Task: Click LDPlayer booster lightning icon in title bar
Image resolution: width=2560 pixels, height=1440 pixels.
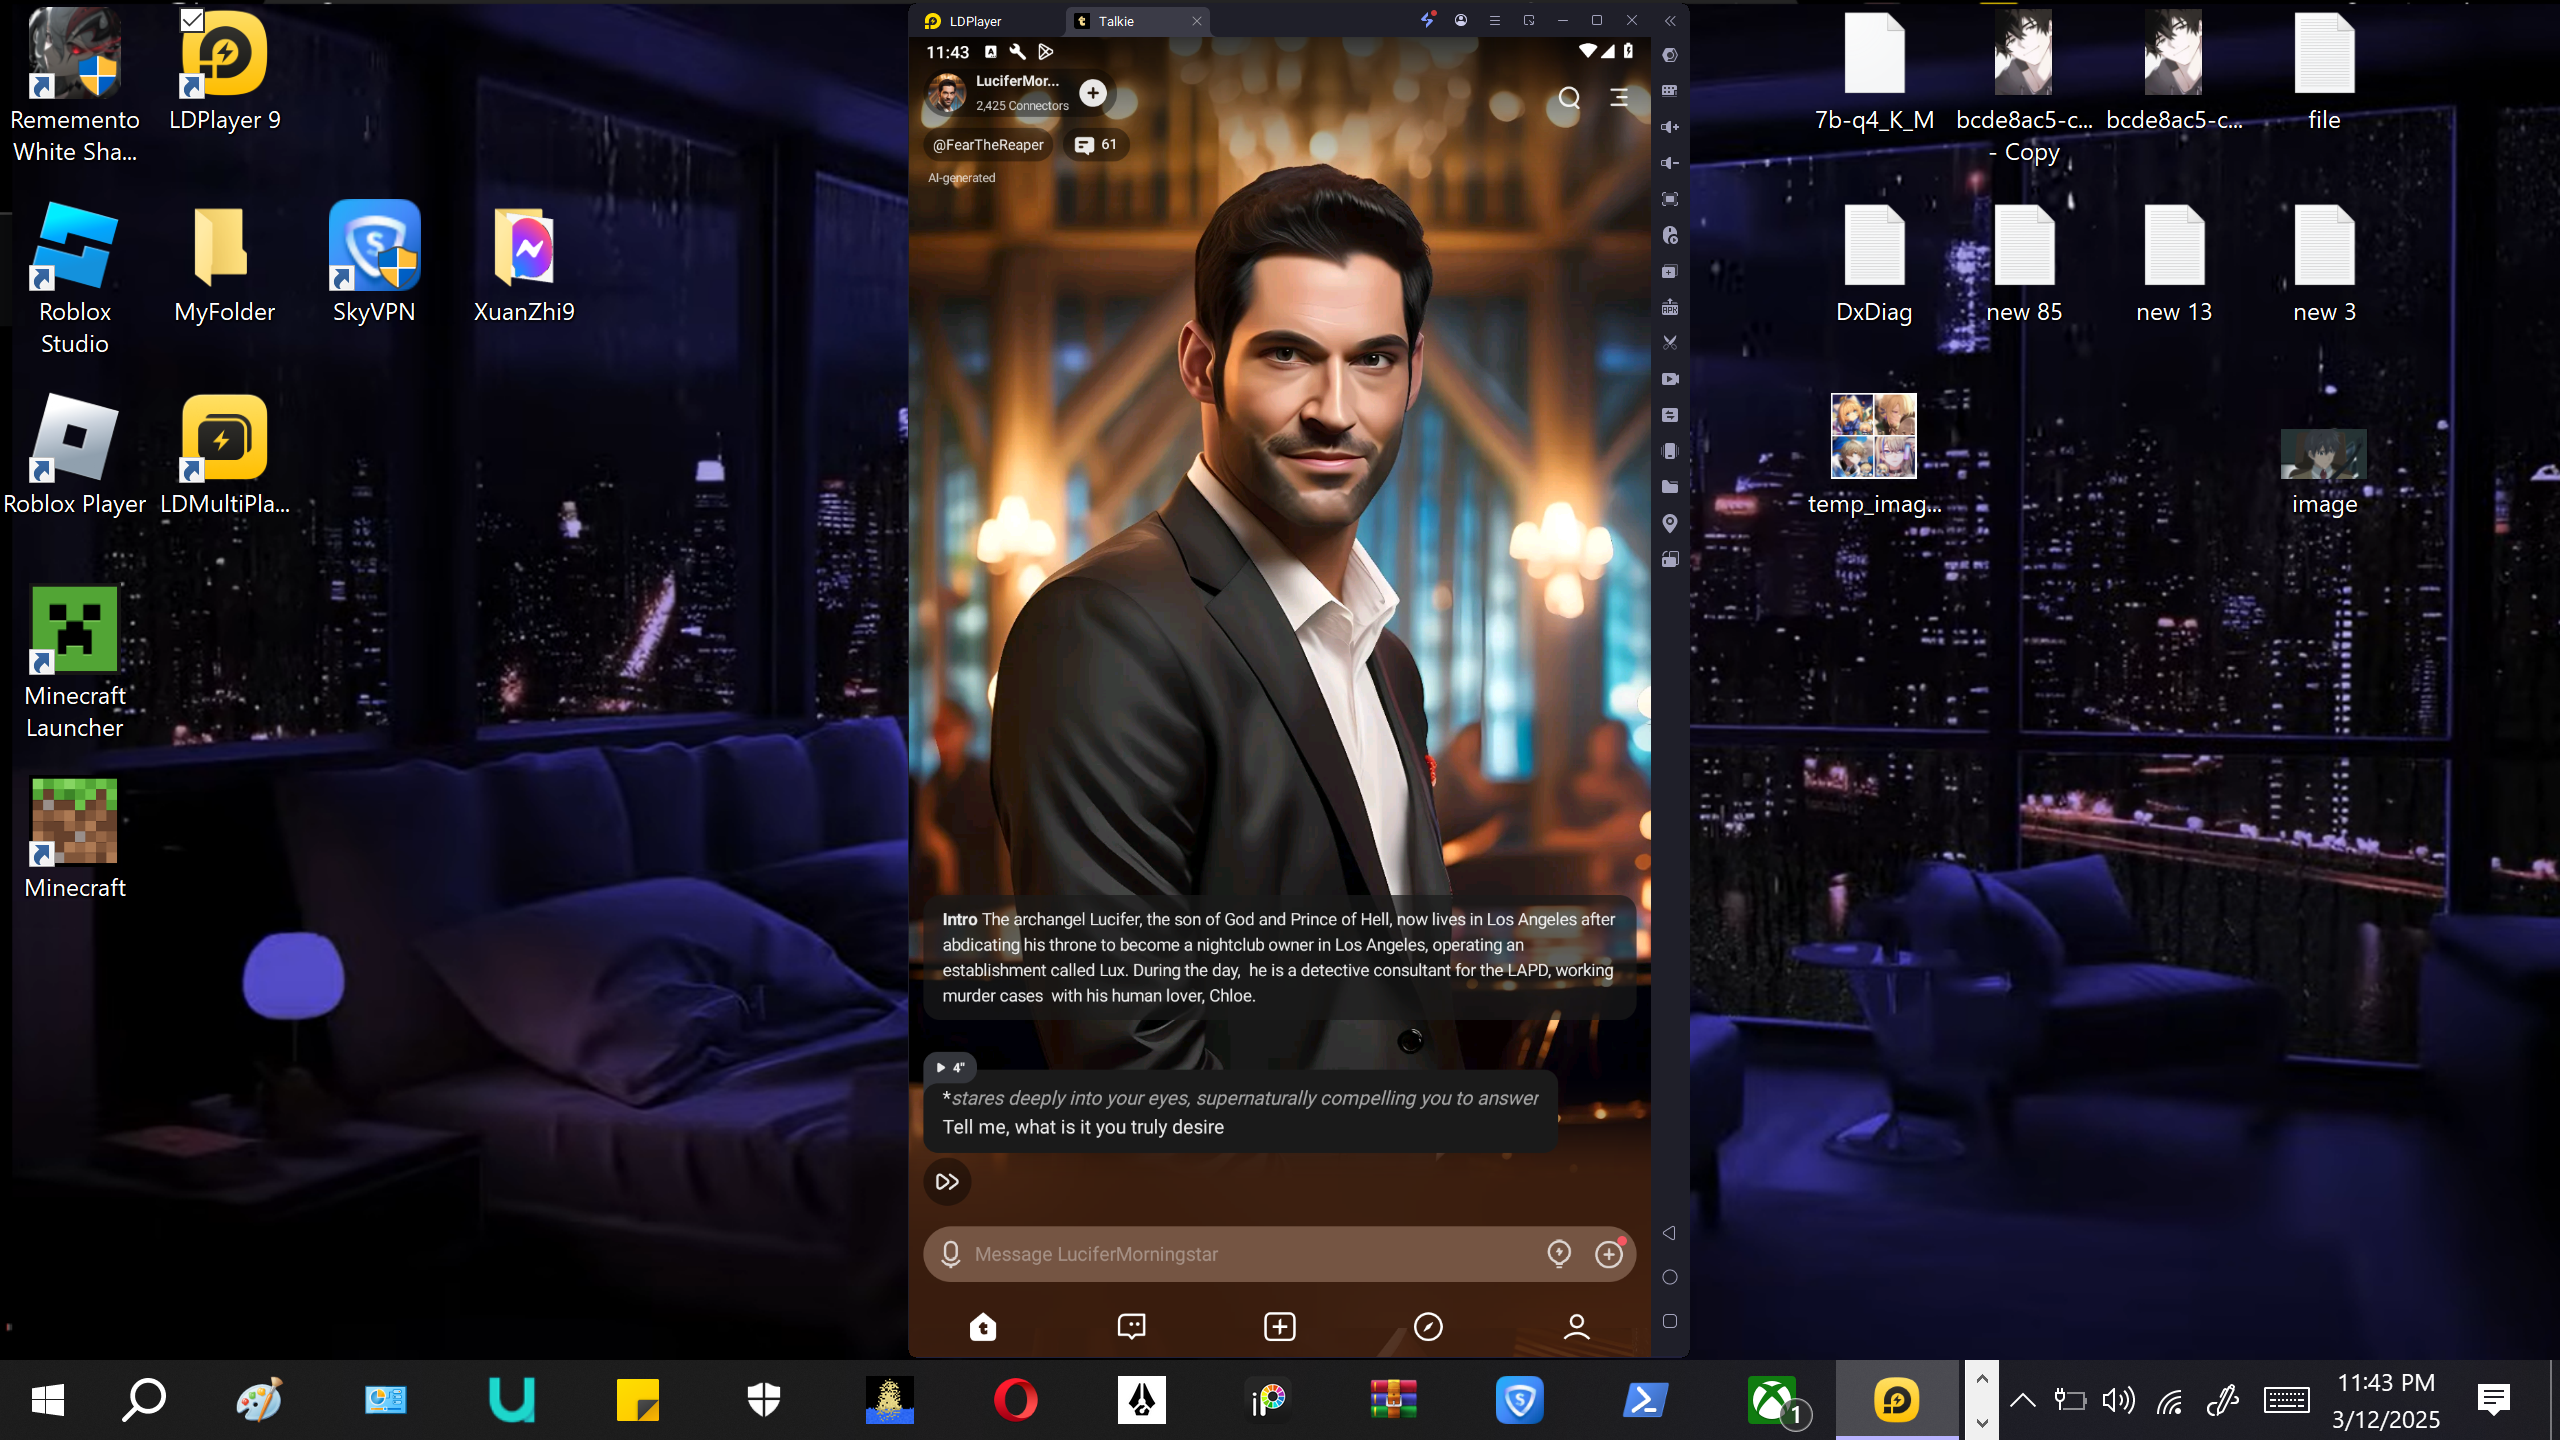Action: 1428,19
